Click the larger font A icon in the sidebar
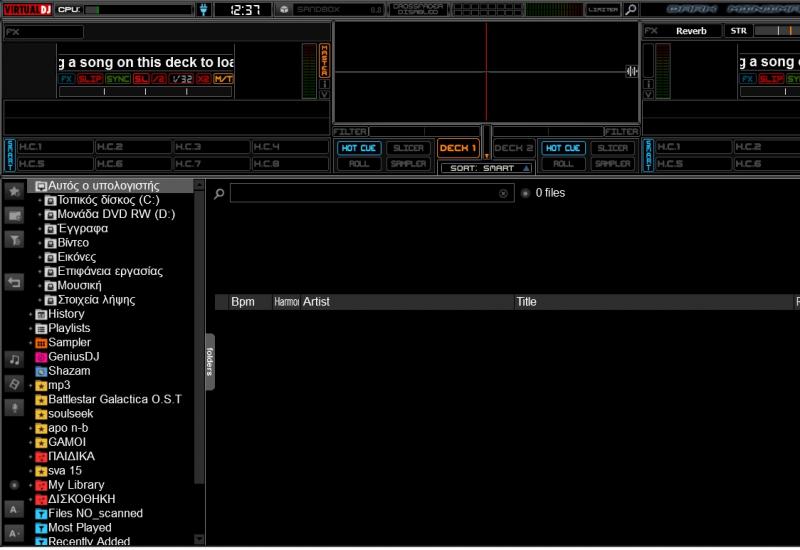Viewport: 800px width, 550px height. click(14, 509)
